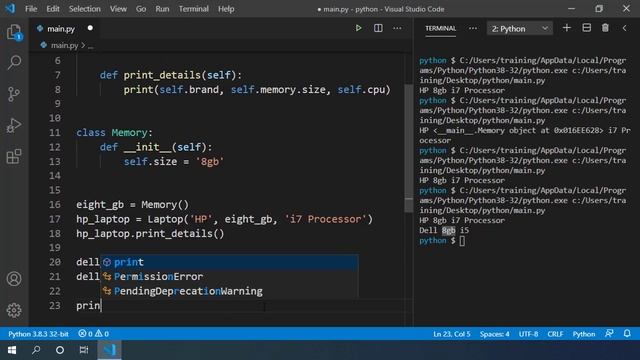Open the Terminal menu
640x360 pixels.
coord(193,9)
